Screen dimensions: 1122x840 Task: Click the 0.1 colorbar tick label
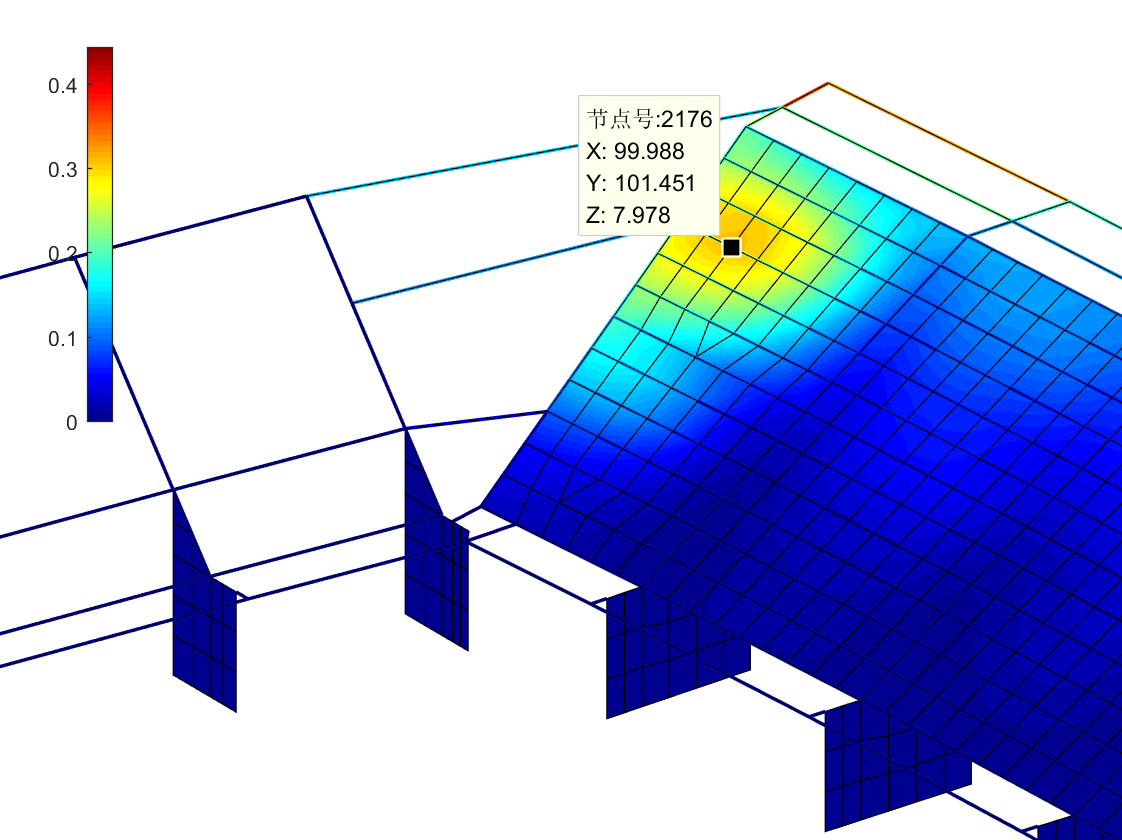[62, 338]
